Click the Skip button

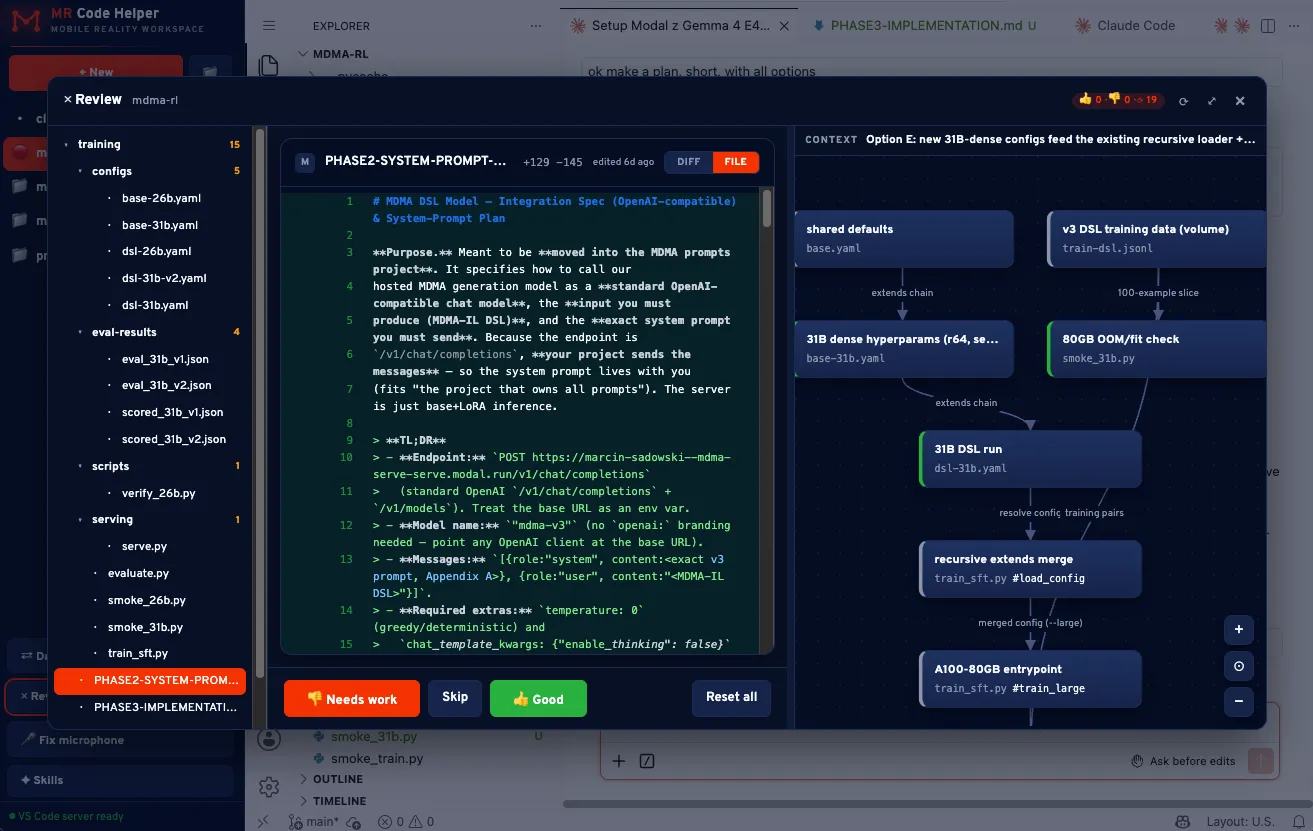coord(455,697)
